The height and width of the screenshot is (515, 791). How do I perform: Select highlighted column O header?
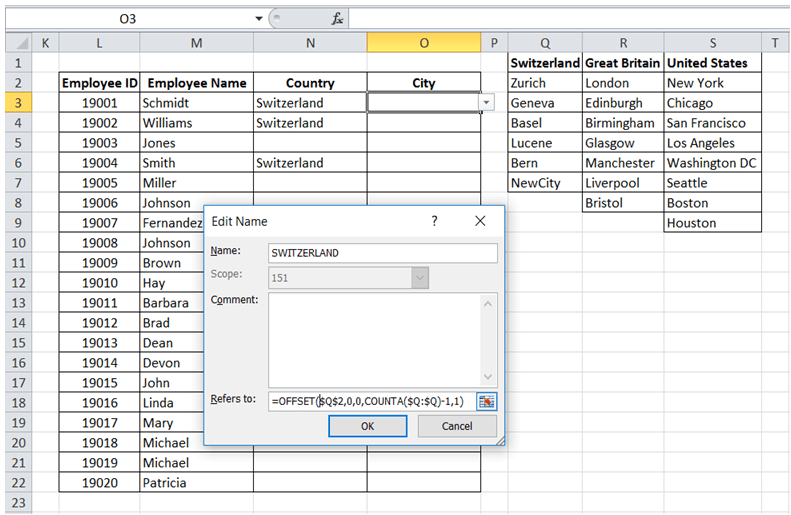(424, 43)
